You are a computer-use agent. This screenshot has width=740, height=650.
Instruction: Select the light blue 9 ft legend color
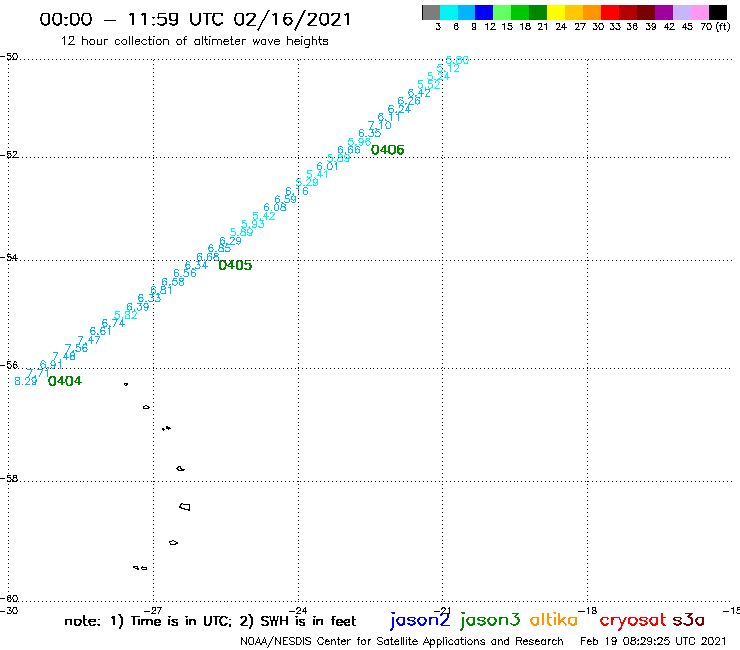point(466,12)
